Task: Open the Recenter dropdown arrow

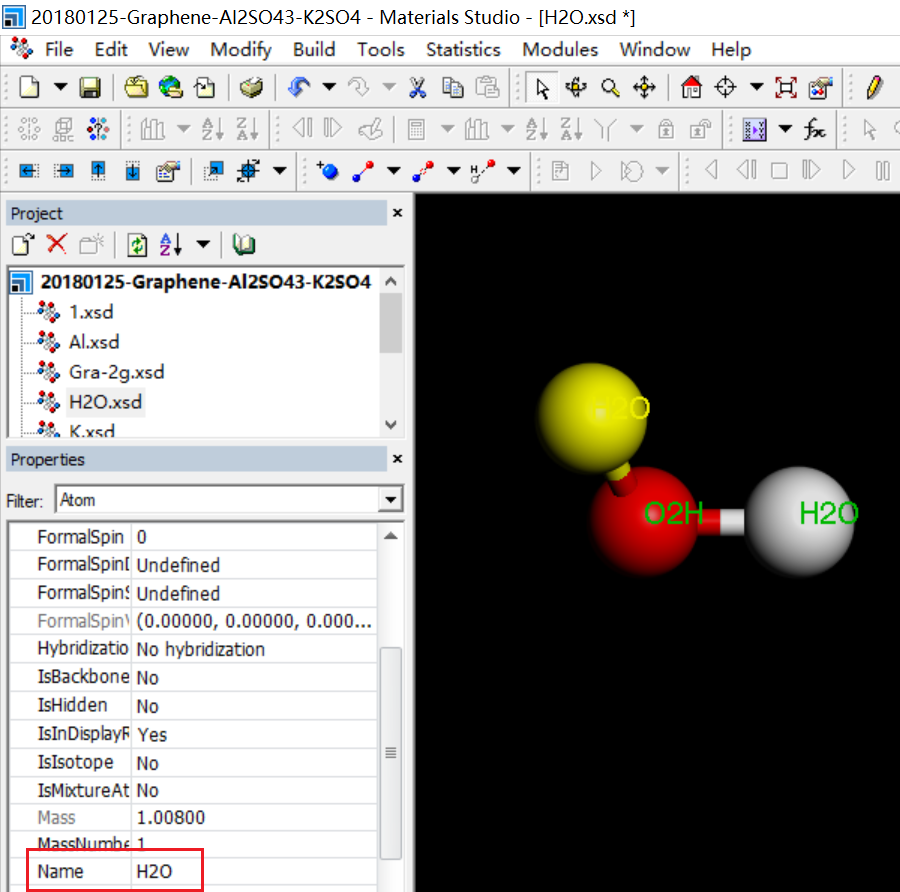Action: pos(757,87)
